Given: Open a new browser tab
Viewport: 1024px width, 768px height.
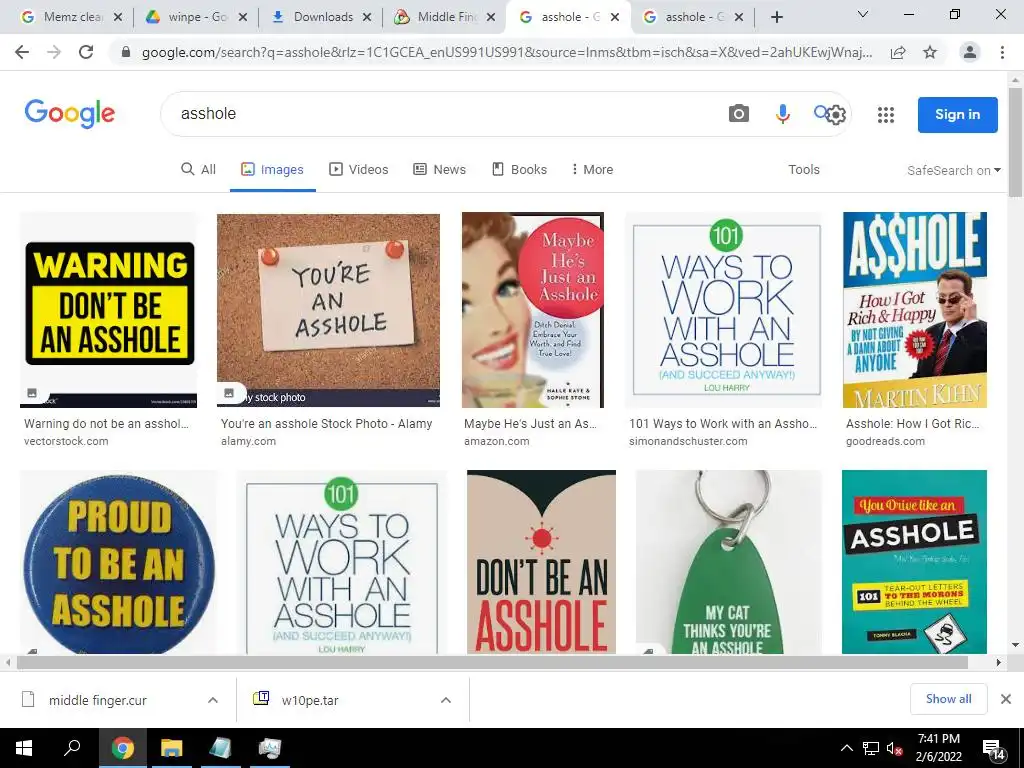Looking at the screenshot, I should tap(776, 17).
